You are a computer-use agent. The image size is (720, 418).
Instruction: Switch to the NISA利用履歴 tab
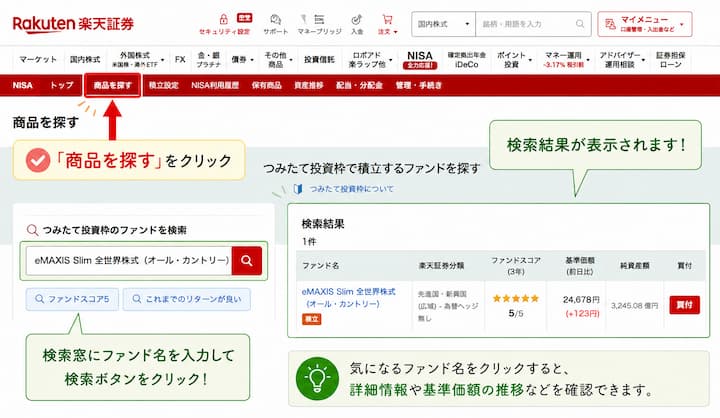click(215, 85)
